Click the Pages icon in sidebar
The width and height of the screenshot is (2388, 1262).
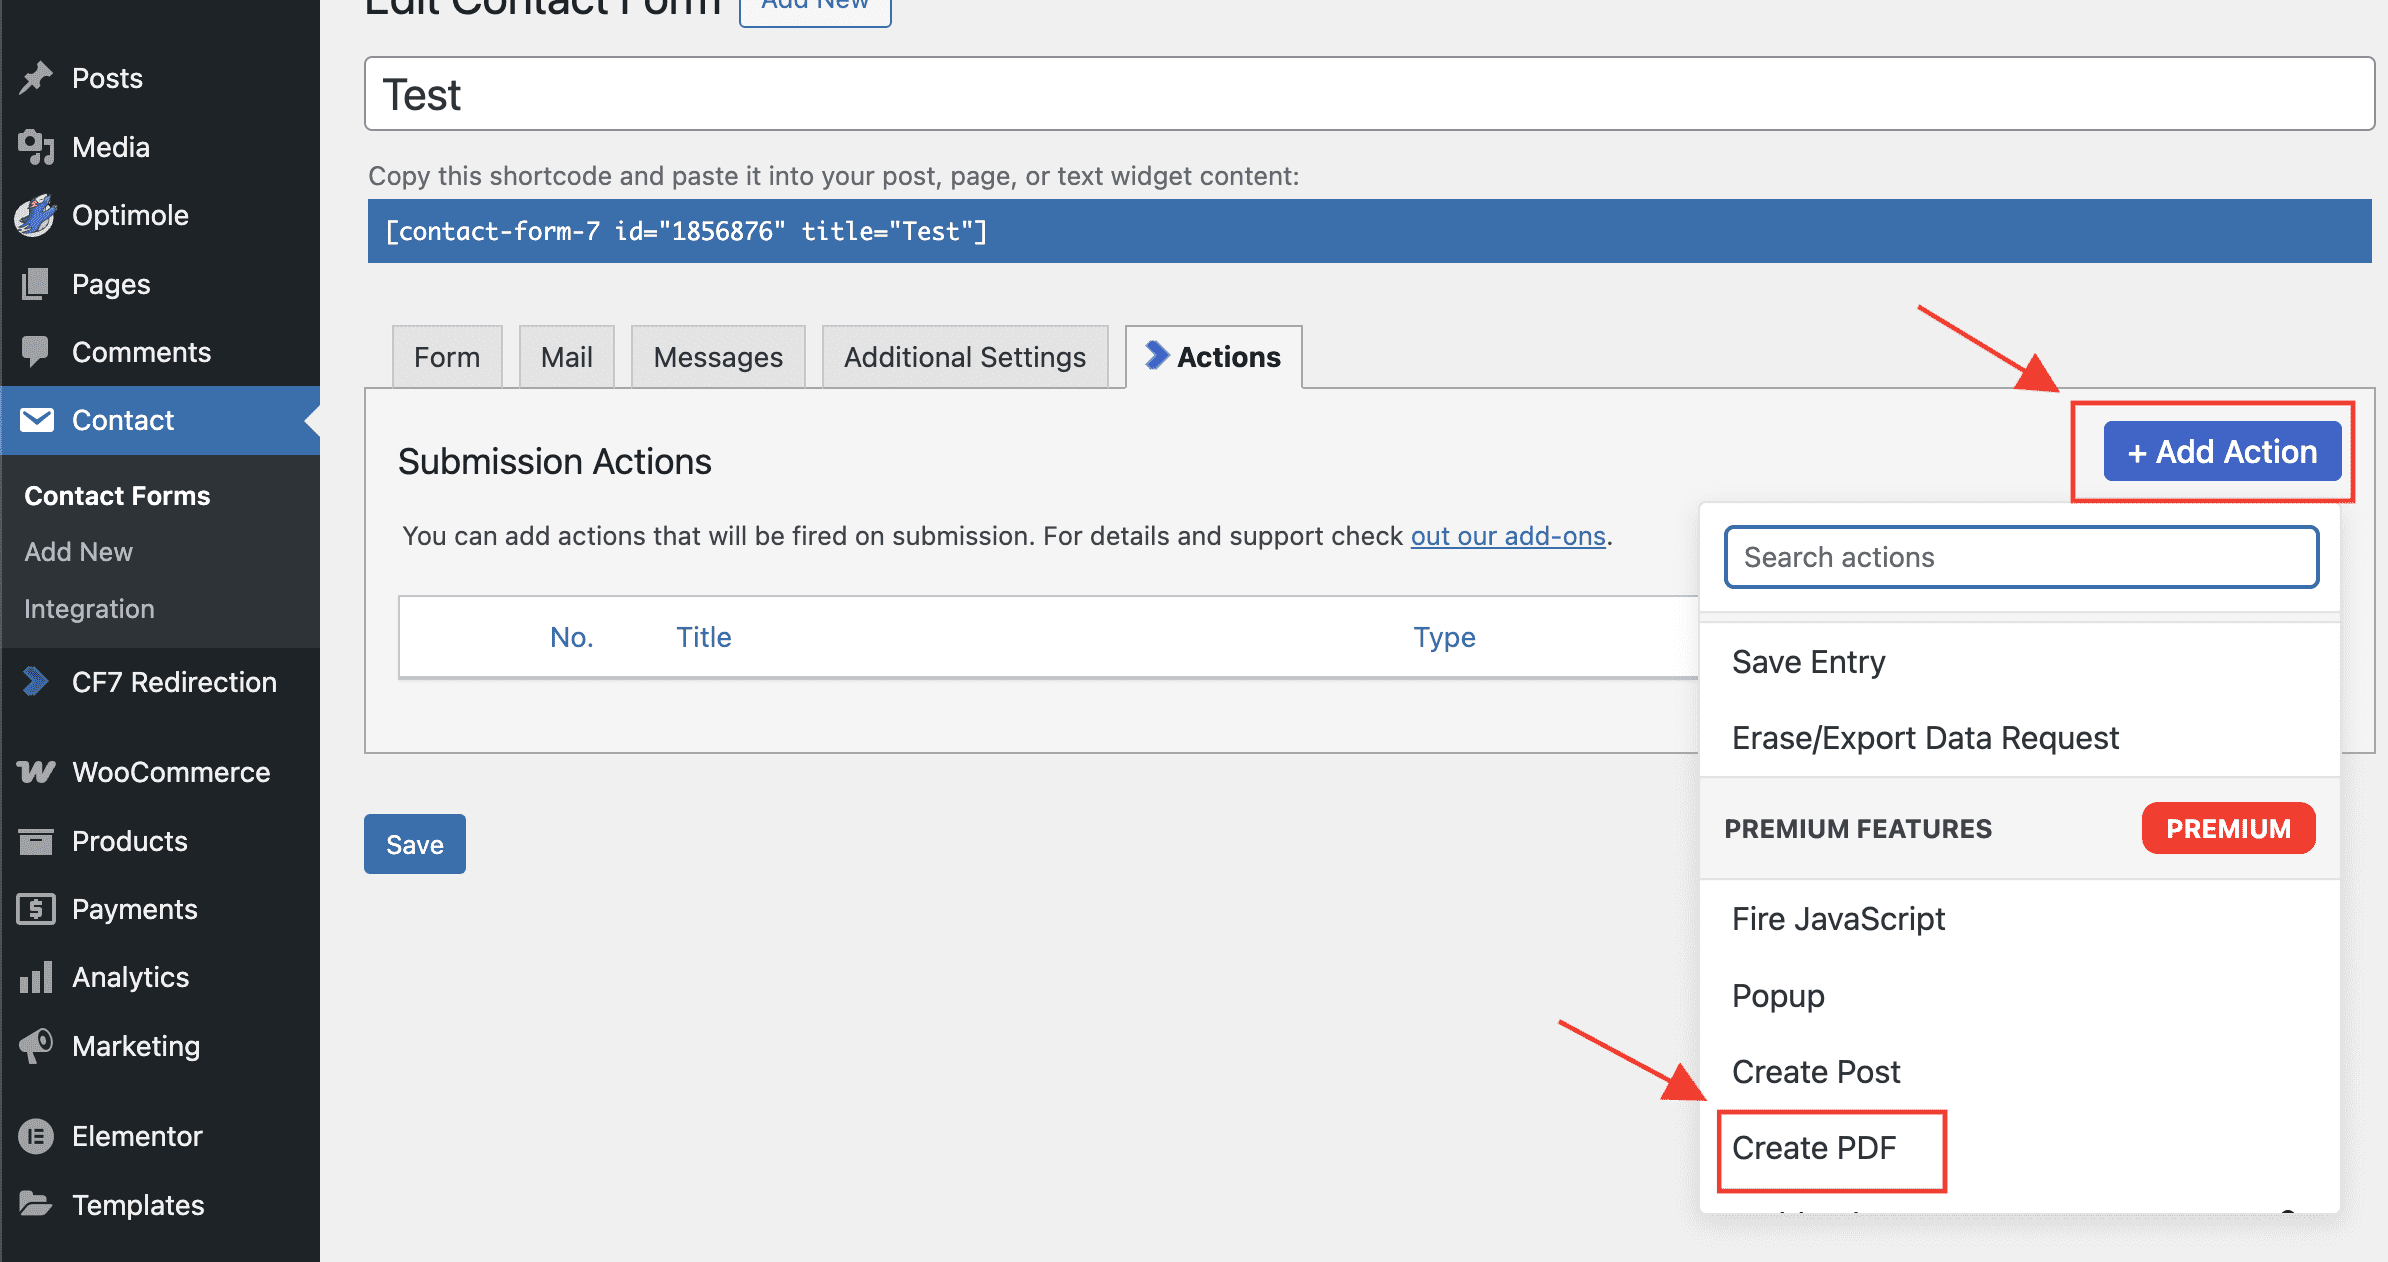pos(36,284)
